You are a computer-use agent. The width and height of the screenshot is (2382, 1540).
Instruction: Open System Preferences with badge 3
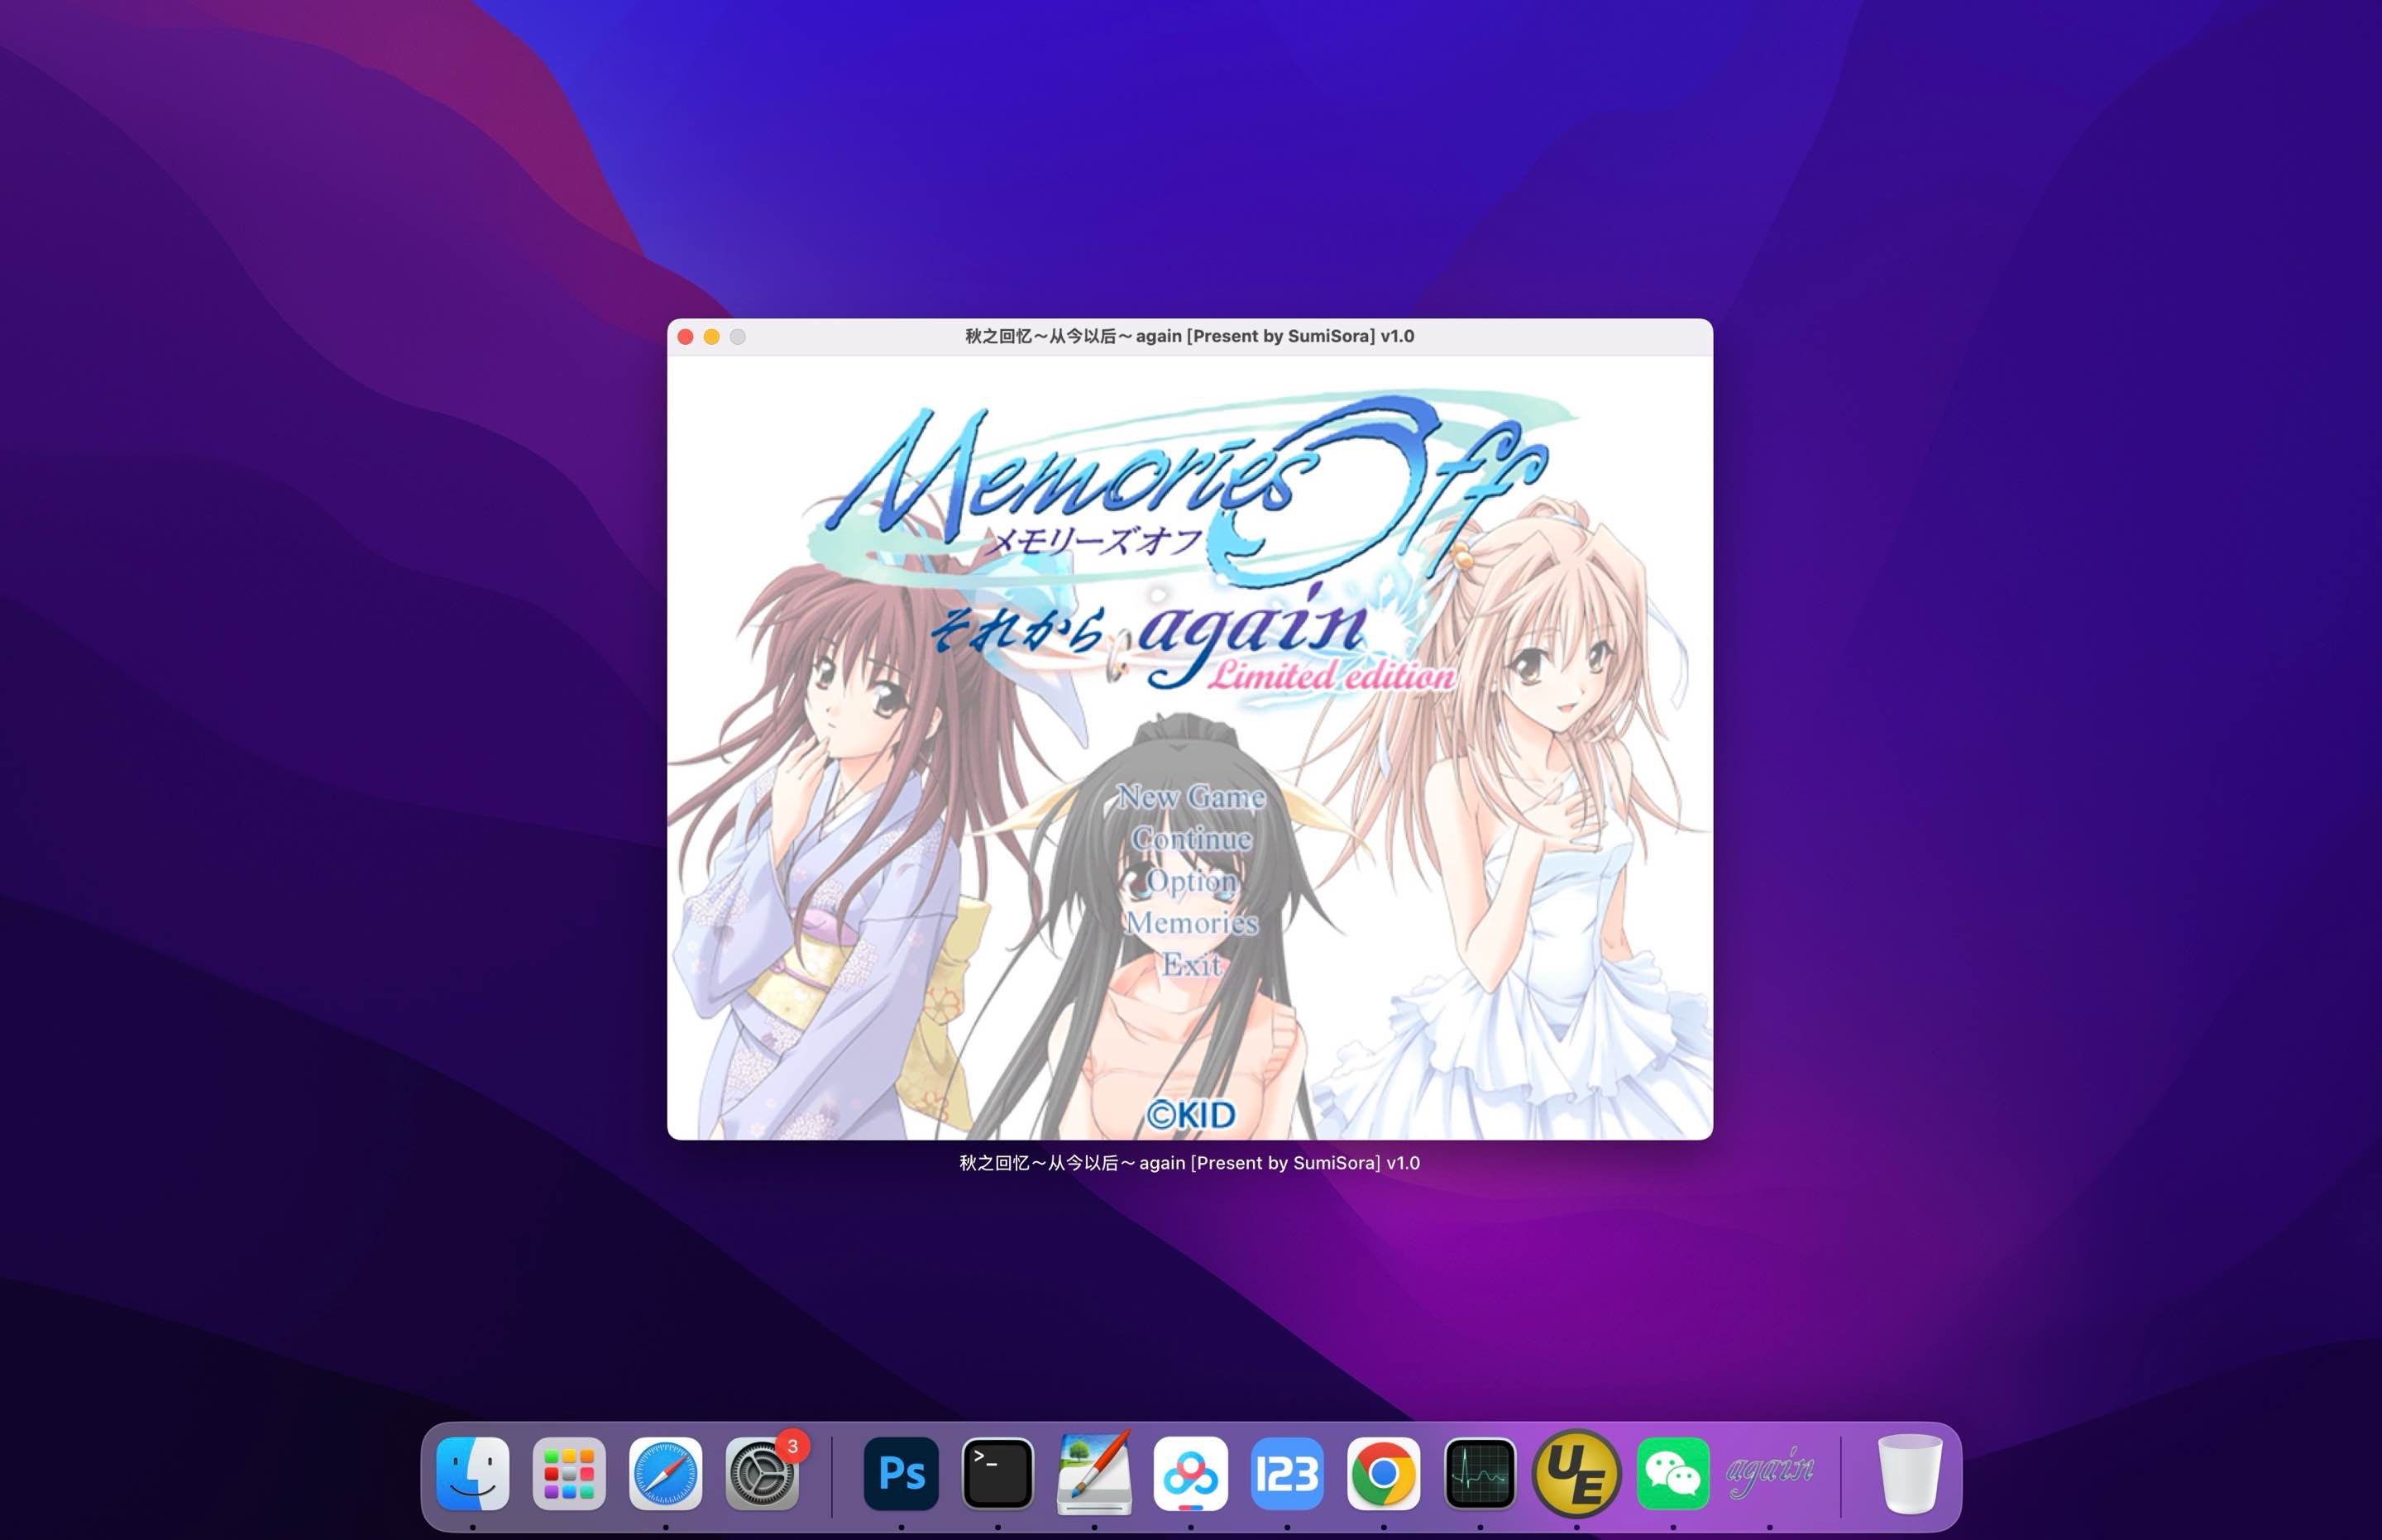[x=762, y=1474]
